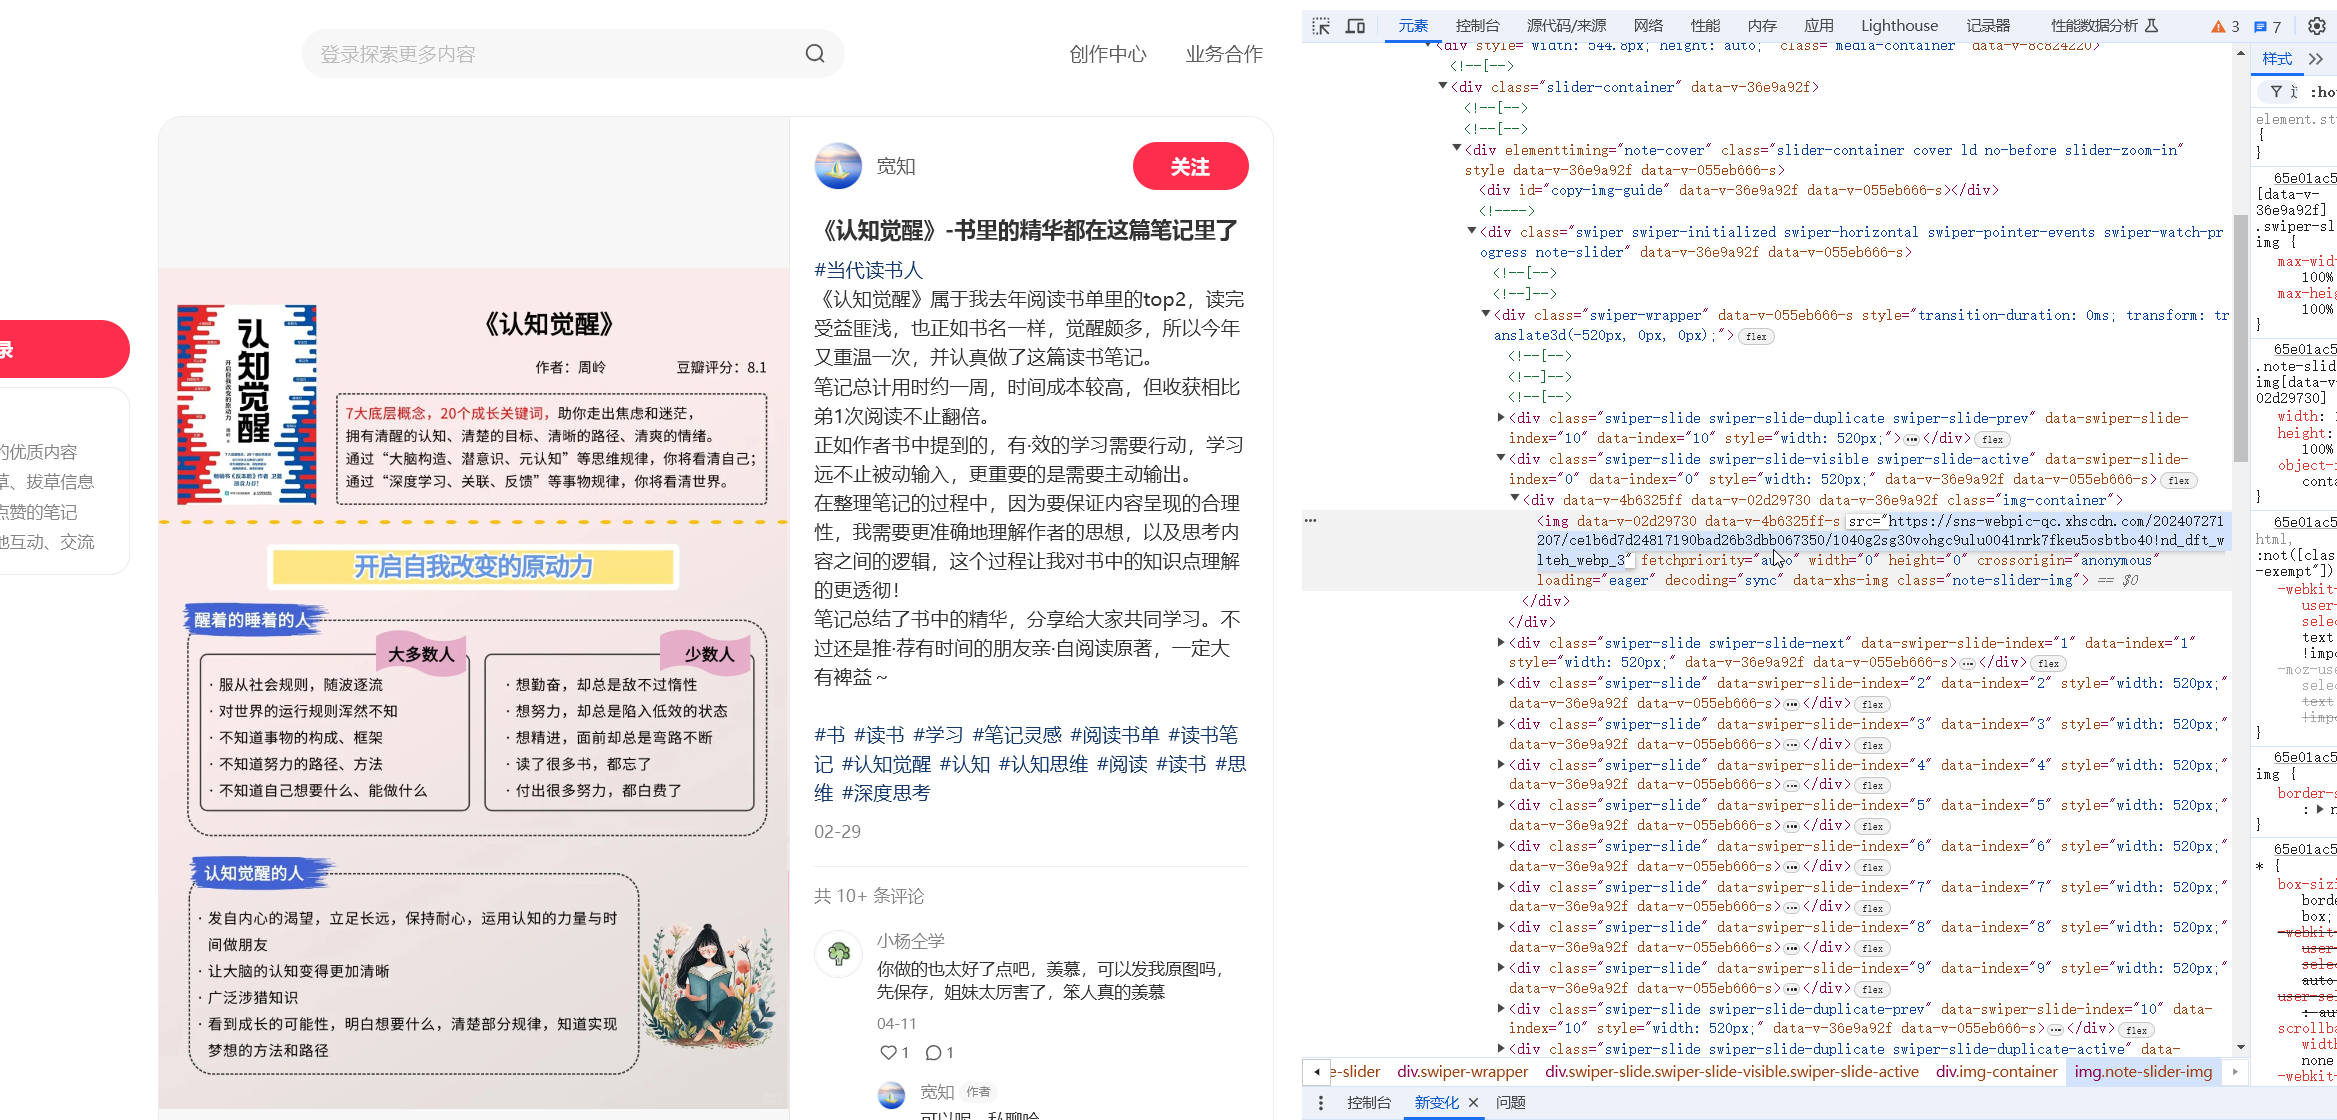
Task: Open DevTools settings gear
Action: click(x=2316, y=26)
